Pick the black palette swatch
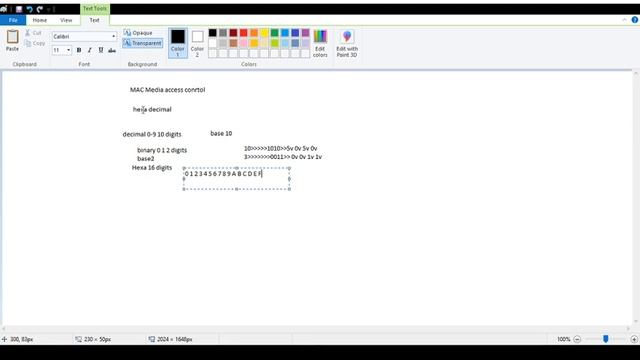The image size is (640, 360). (213, 33)
